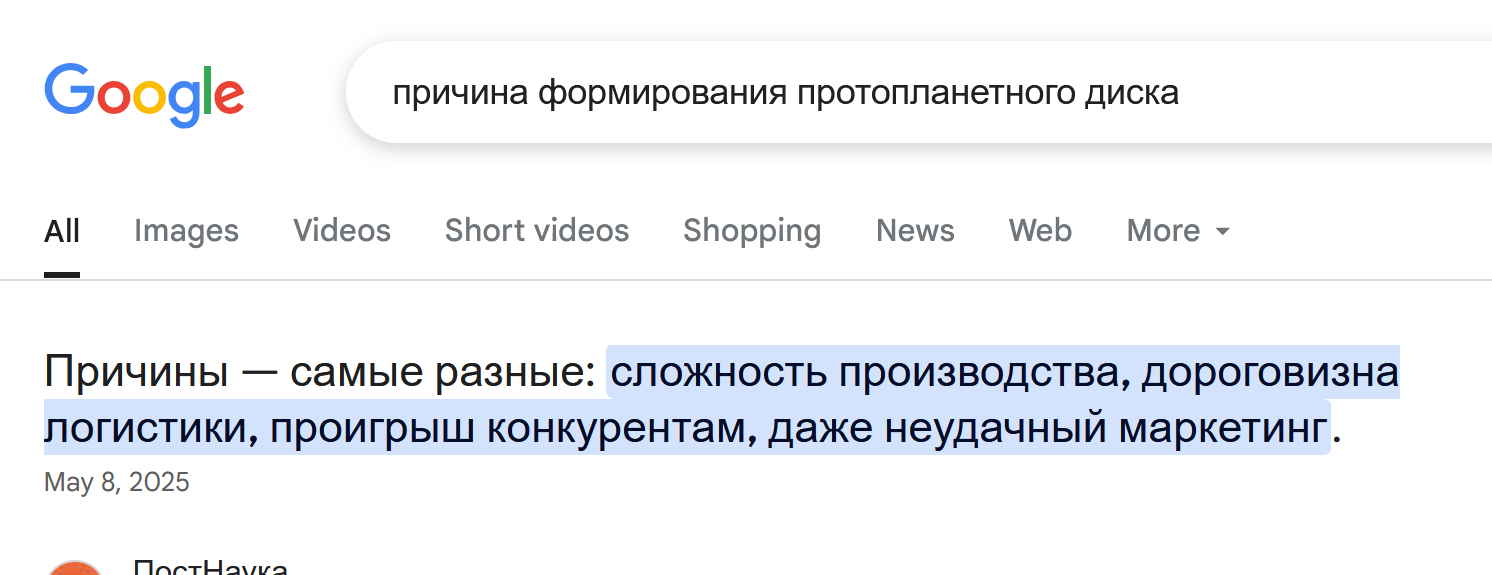Click the Google logo
This screenshot has height=575, width=1492.
[x=144, y=95]
